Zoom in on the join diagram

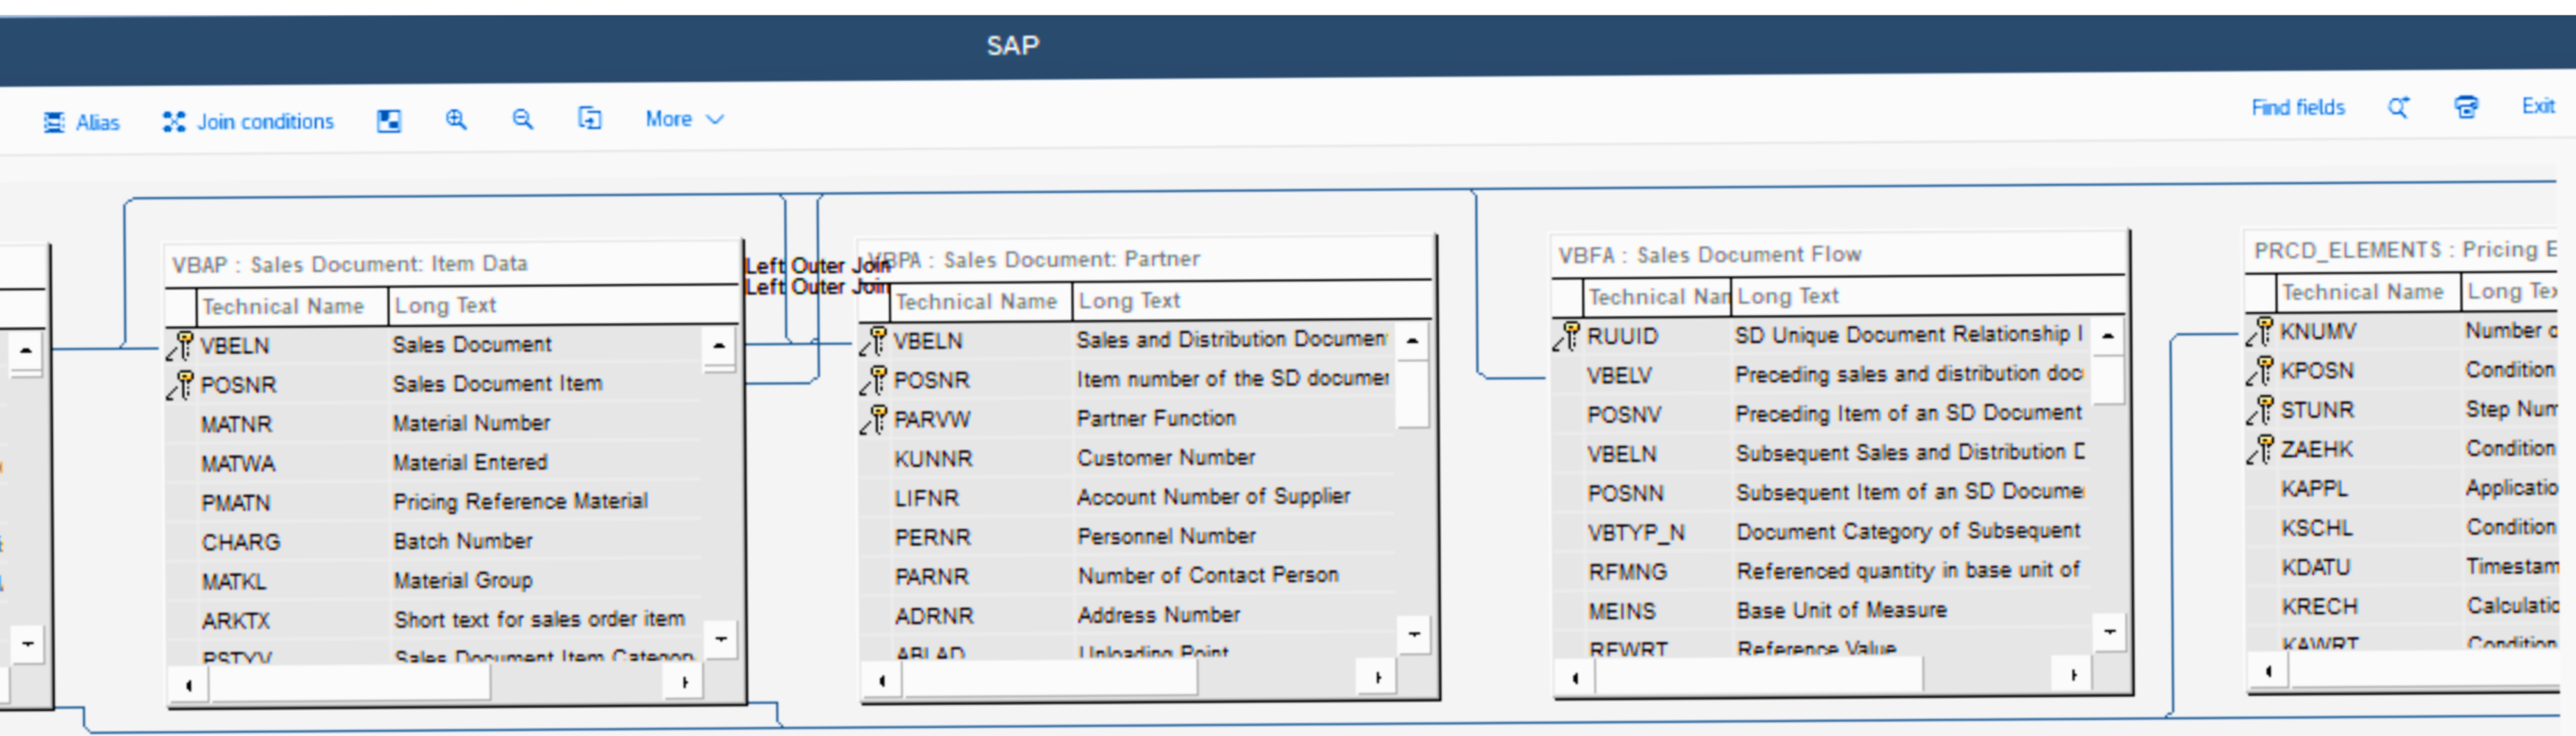[456, 120]
